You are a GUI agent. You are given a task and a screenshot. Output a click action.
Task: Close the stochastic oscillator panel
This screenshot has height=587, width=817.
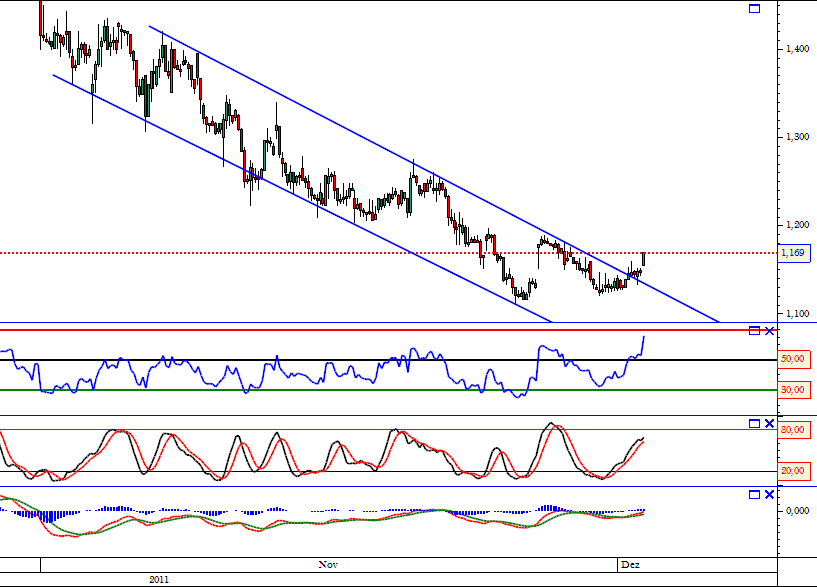tap(769, 423)
